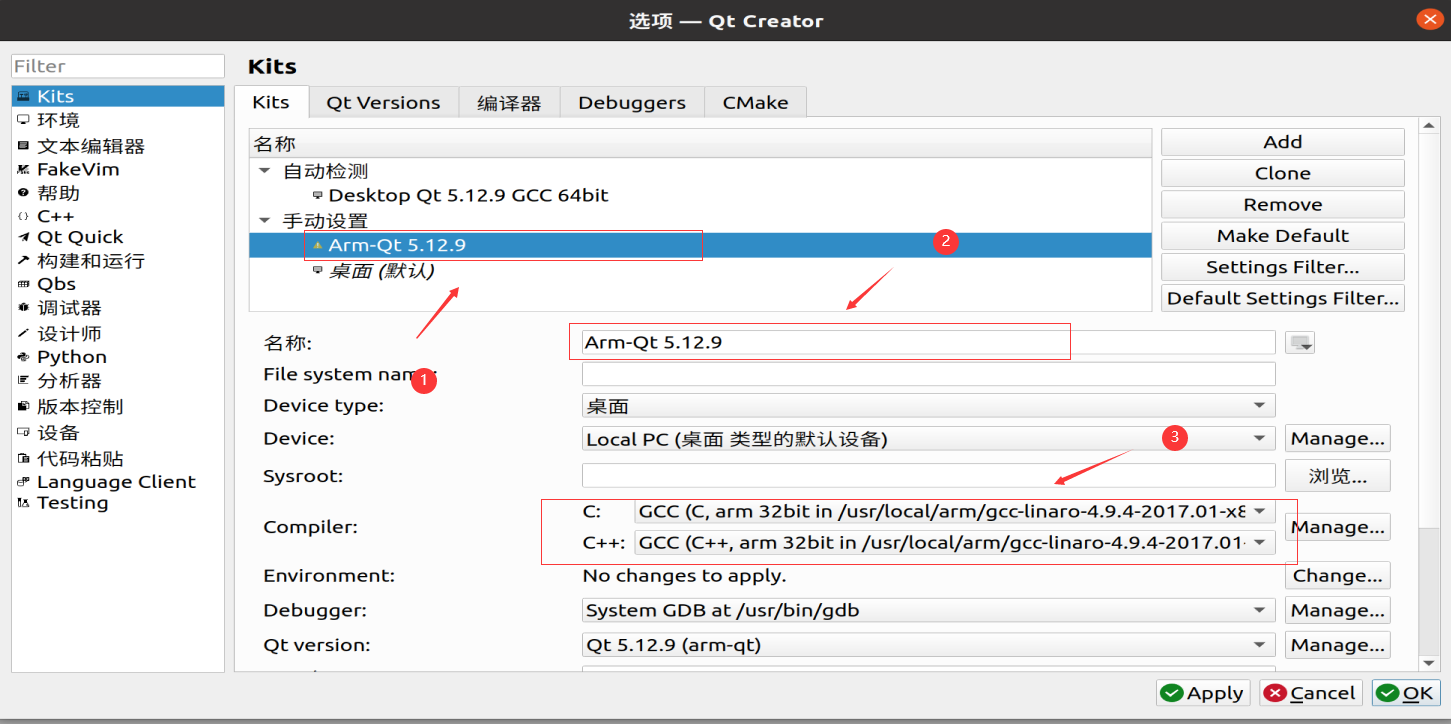Click the kit icon button beside 名称 field
1451x724 pixels.
coord(1300,343)
